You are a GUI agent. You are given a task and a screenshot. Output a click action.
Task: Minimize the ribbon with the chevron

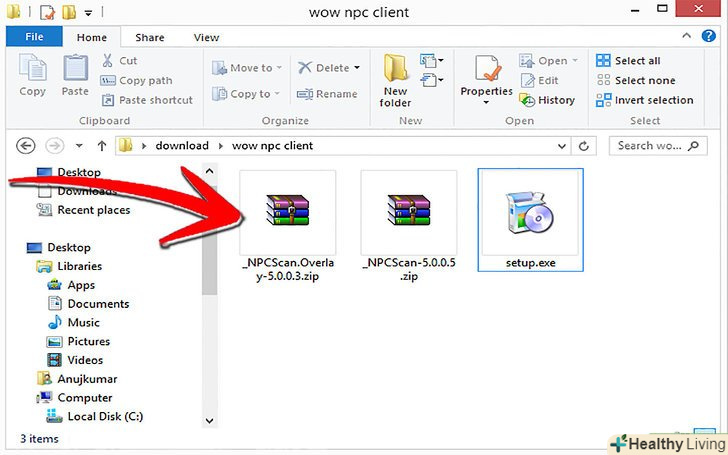pos(687,36)
